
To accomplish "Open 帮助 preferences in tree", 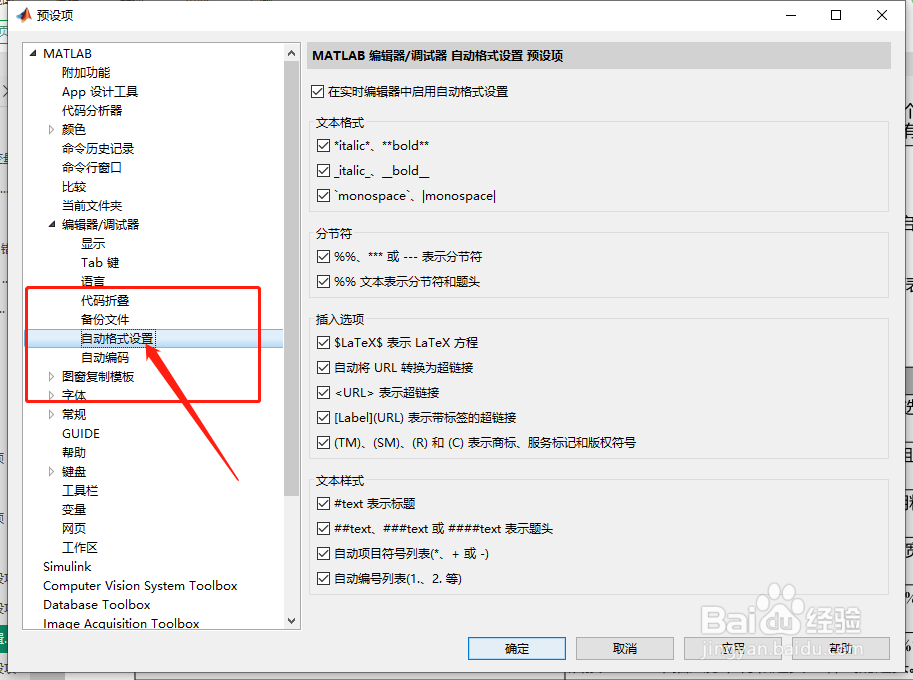I will pyautogui.click(x=74, y=452).
